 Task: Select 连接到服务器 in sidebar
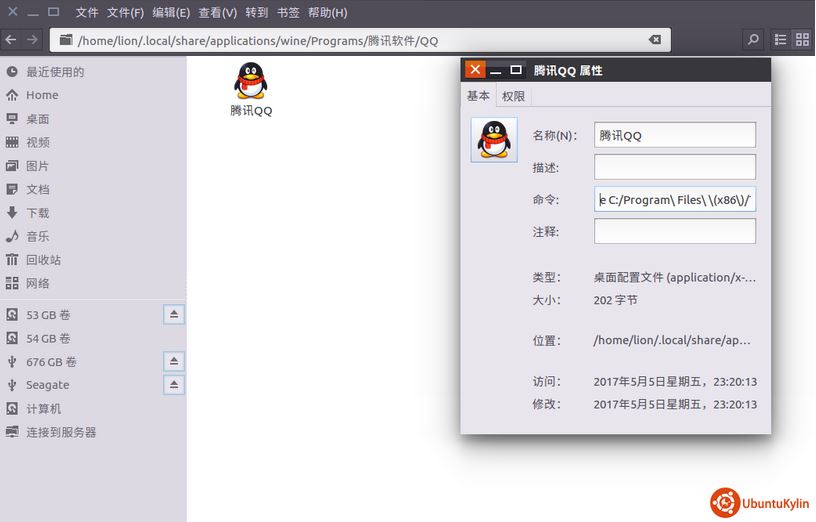61,432
